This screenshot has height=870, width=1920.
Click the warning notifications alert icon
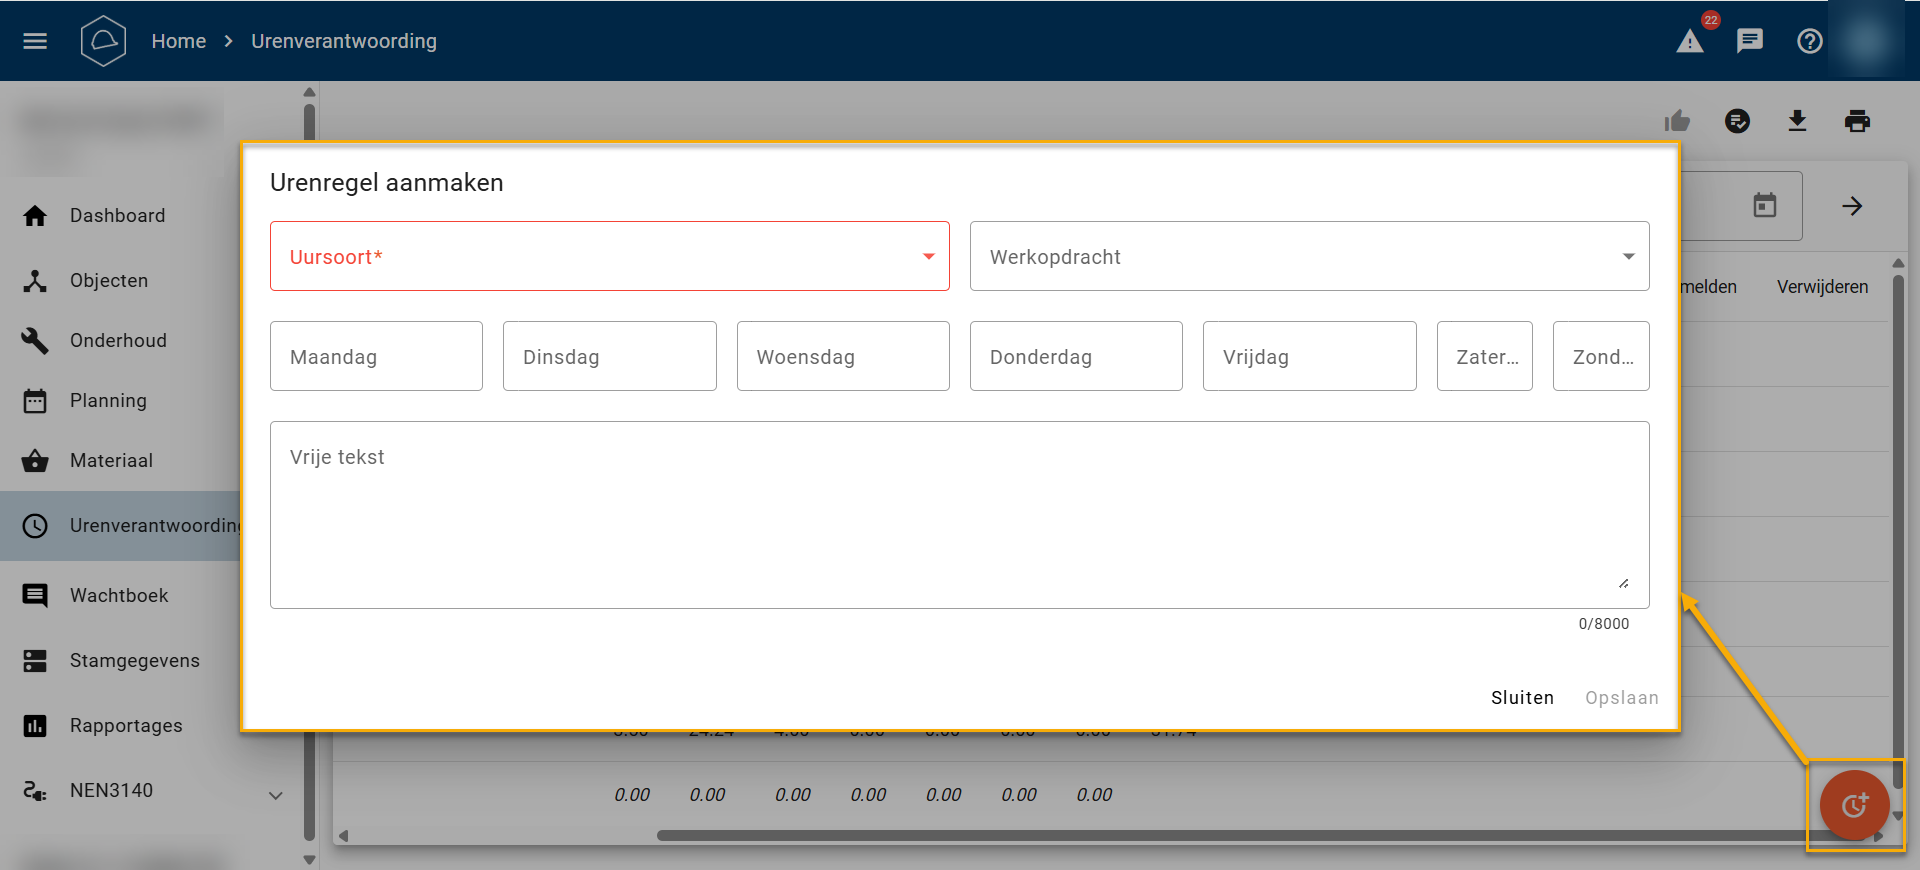[x=1690, y=41]
